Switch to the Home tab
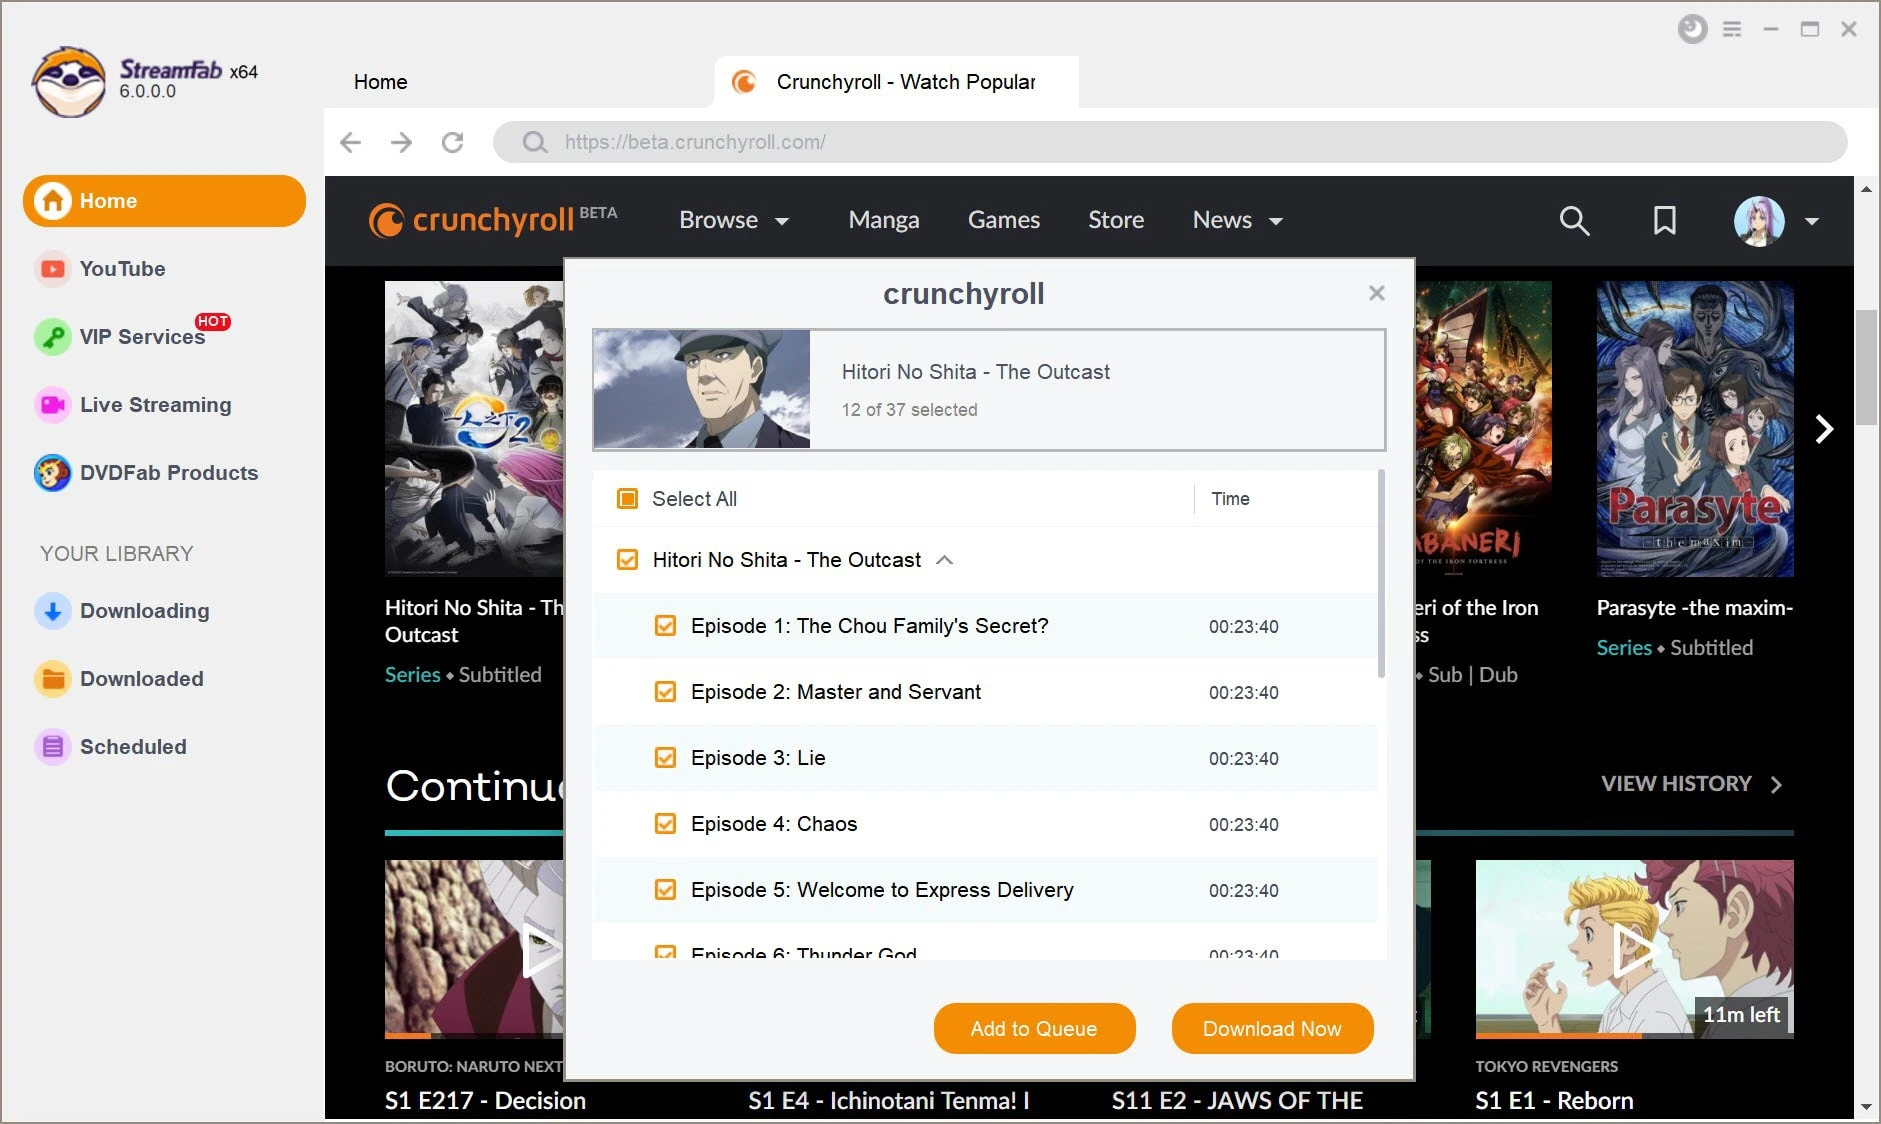This screenshot has width=1881, height=1124. pos(379,82)
